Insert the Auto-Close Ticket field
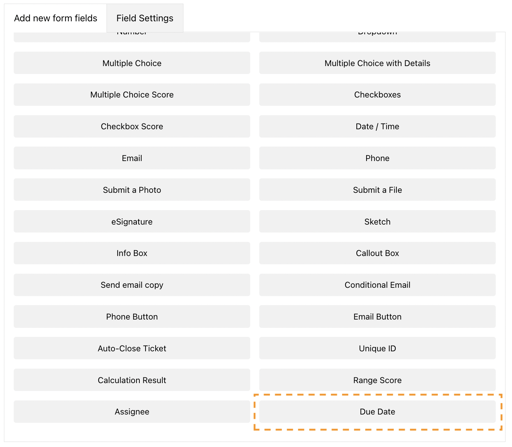This screenshot has height=447, width=512. (132, 348)
